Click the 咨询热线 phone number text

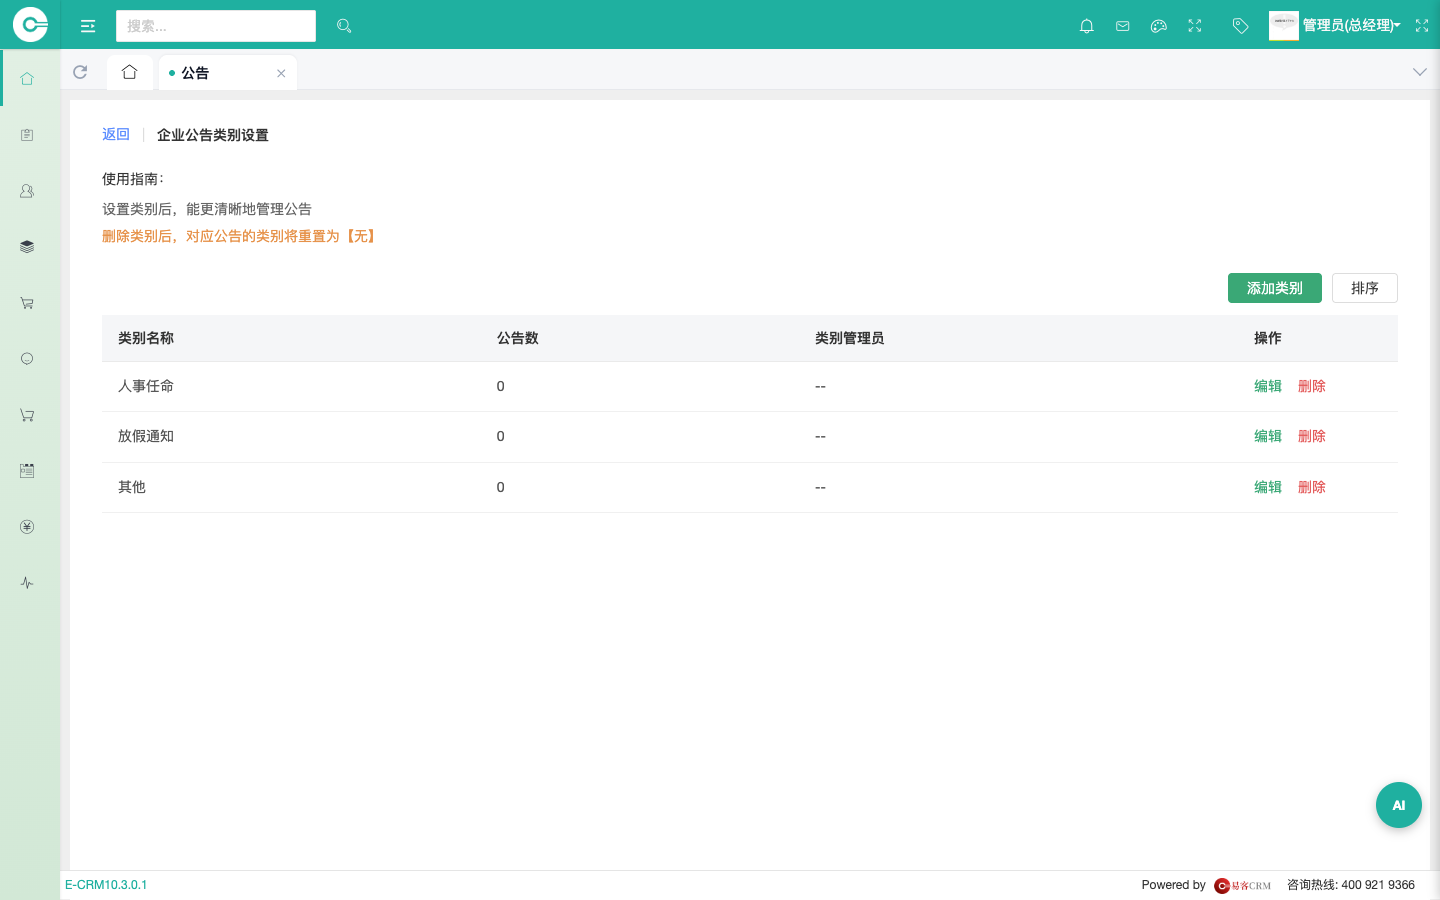1351,885
